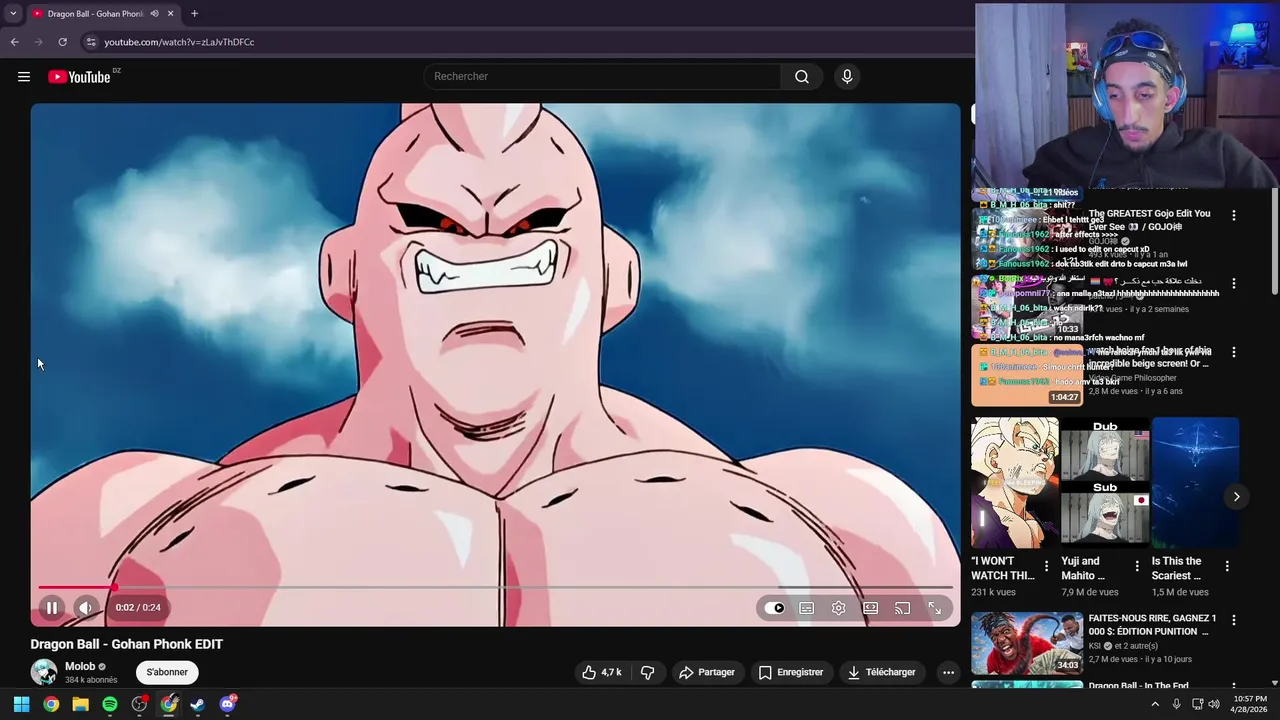Cast the video to a TV
Screen dimensions: 1280x720
click(x=903, y=608)
